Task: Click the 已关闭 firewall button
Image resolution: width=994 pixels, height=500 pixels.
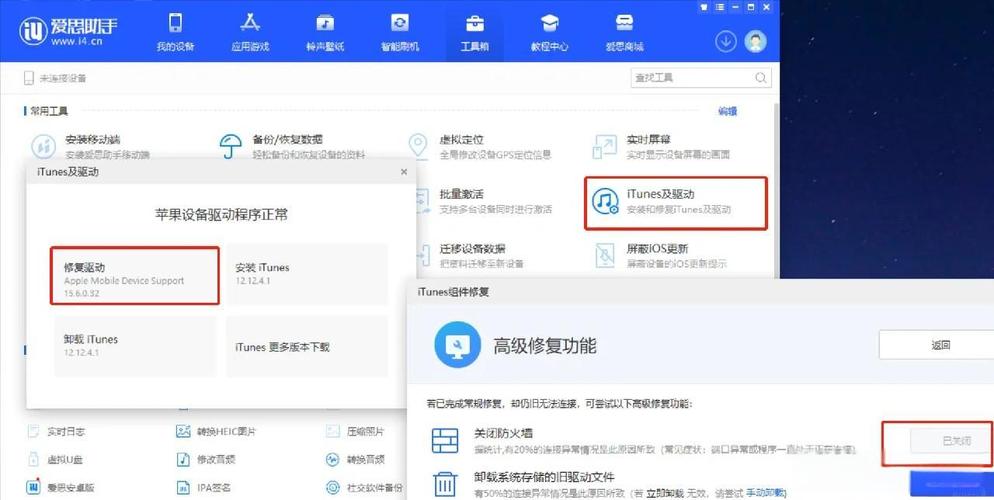Action: coord(950,441)
